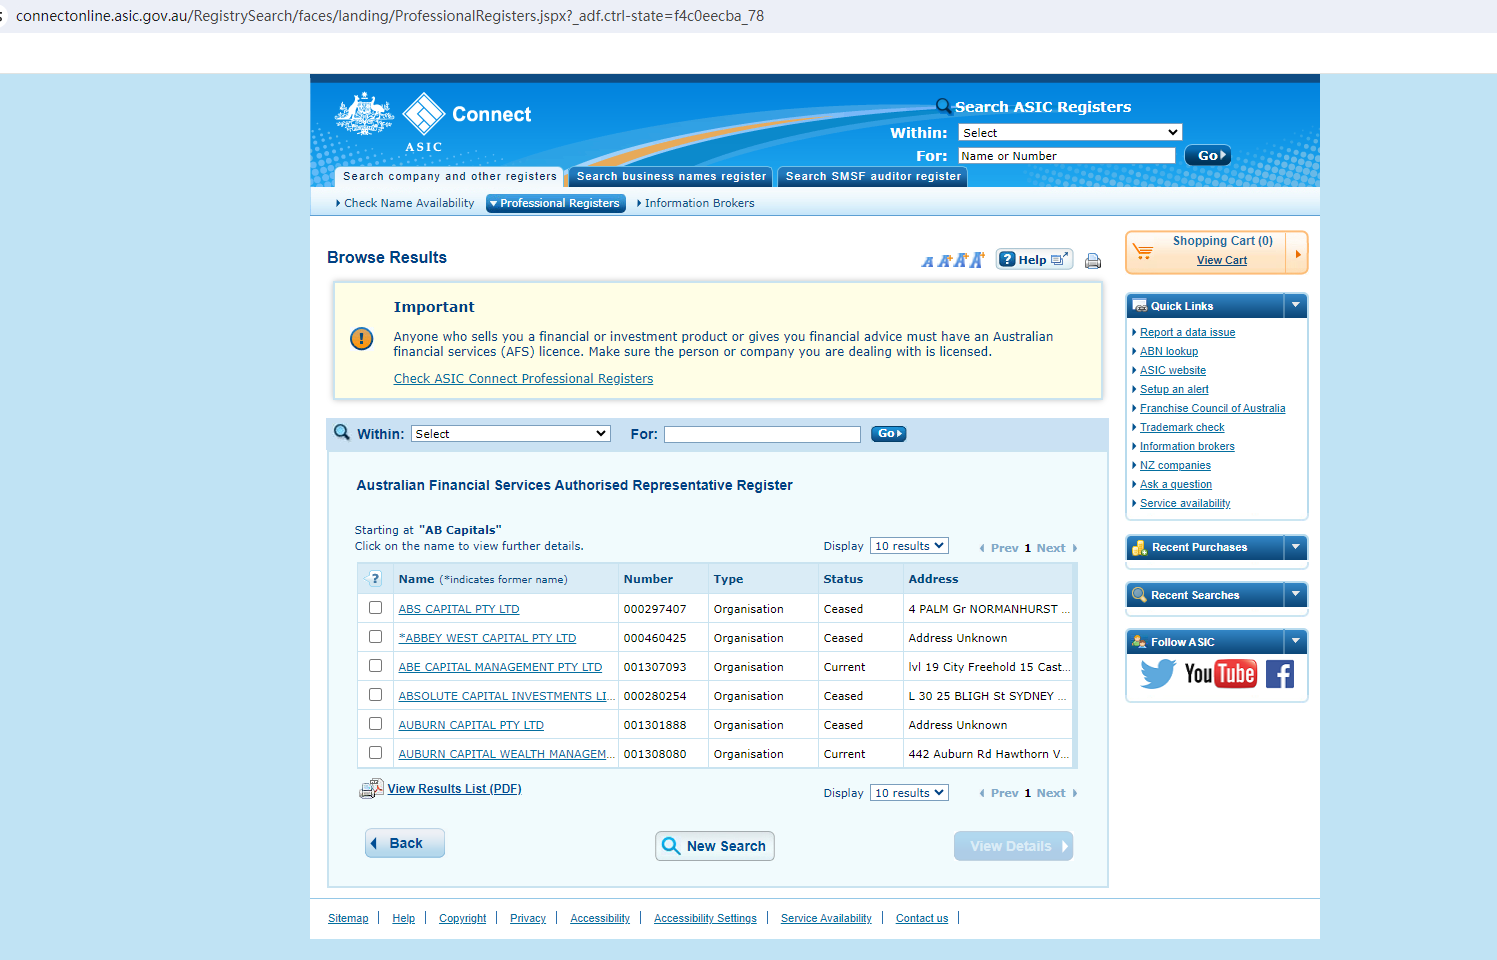This screenshot has height=960, width=1497.
Task: Click the Back button
Action: (405, 843)
